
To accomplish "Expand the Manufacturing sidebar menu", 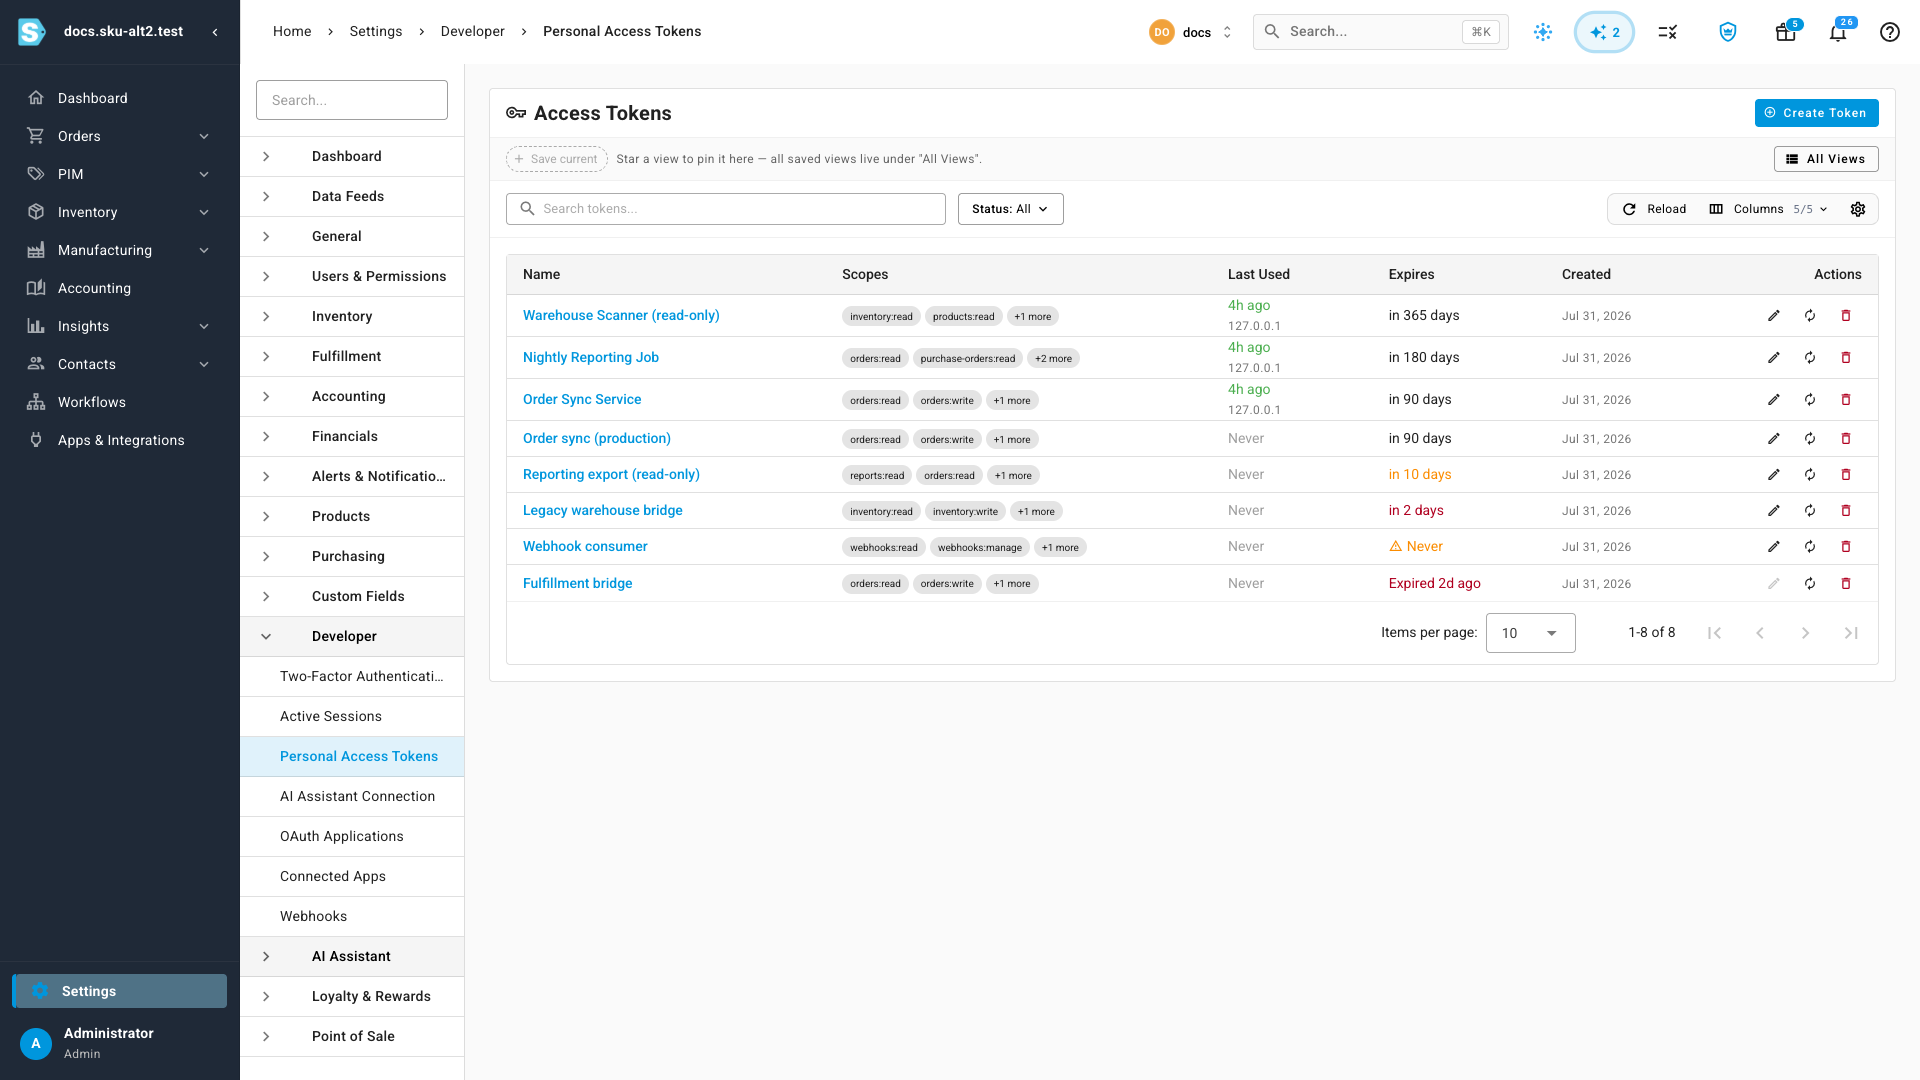I will [x=120, y=250].
